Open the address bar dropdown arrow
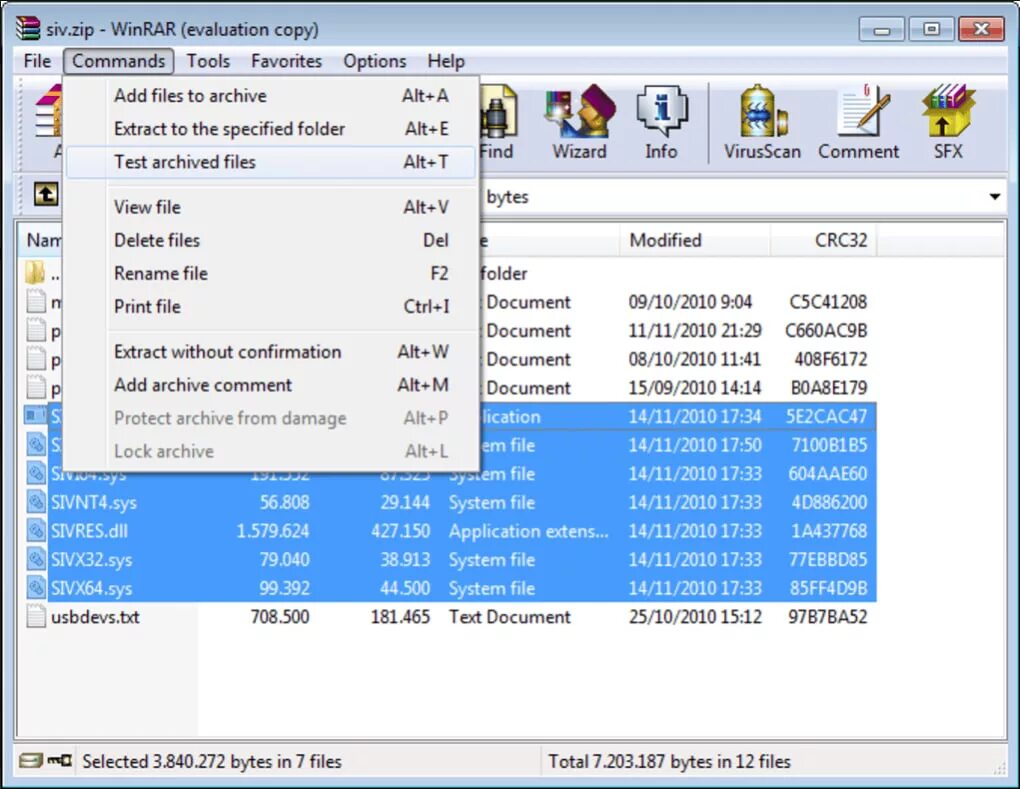The width and height of the screenshot is (1020, 789). [995, 196]
